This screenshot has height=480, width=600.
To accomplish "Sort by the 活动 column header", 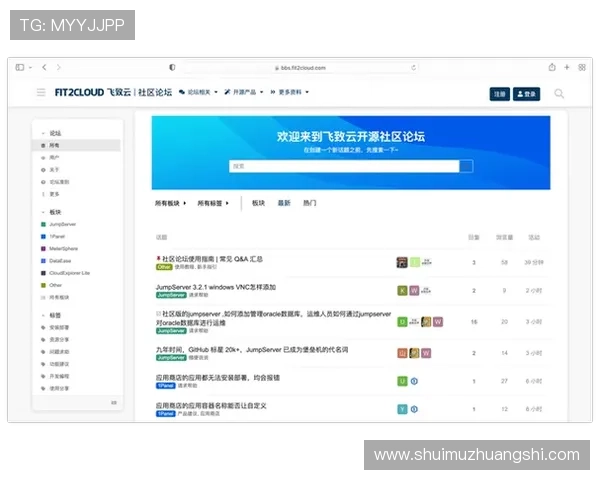I will [534, 237].
